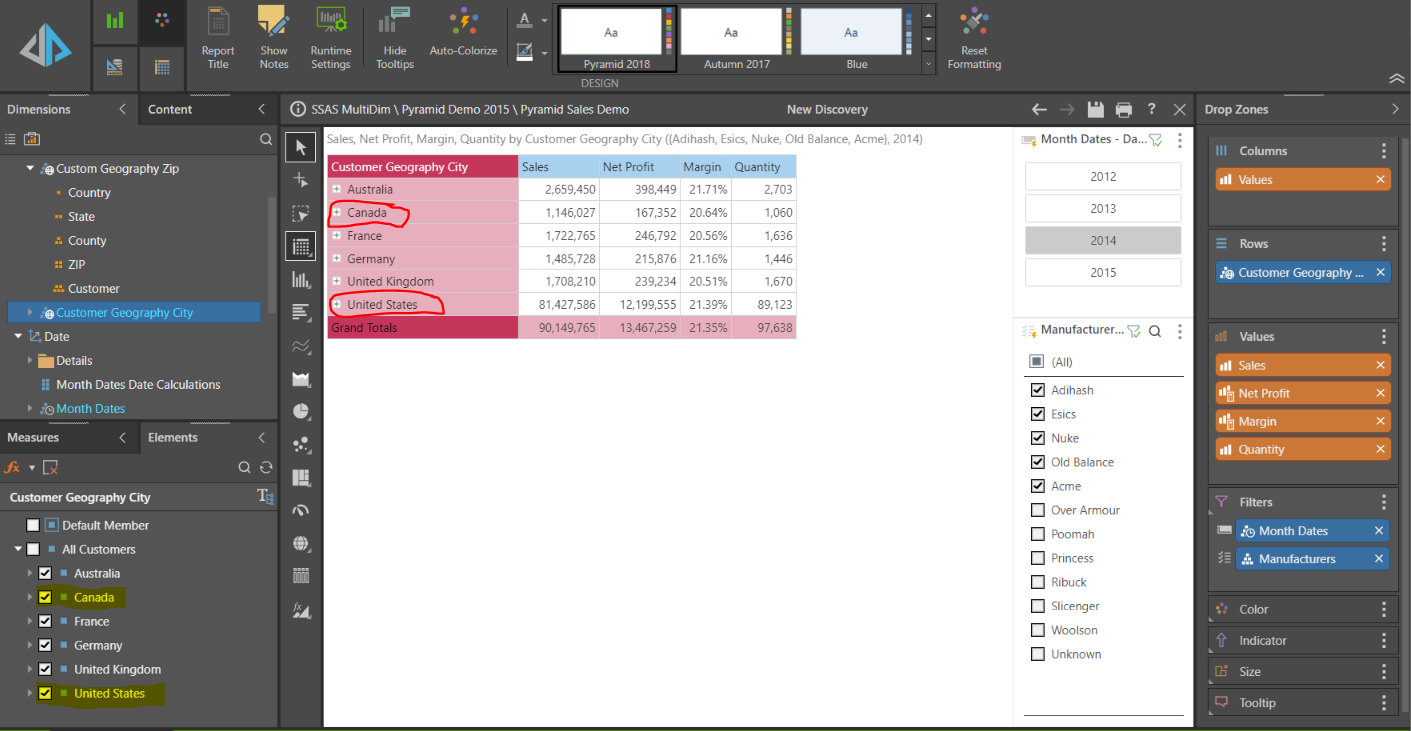This screenshot has width=1411, height=731.
Task: Expand Germany in the Elements tree
Action: point(30,645)
